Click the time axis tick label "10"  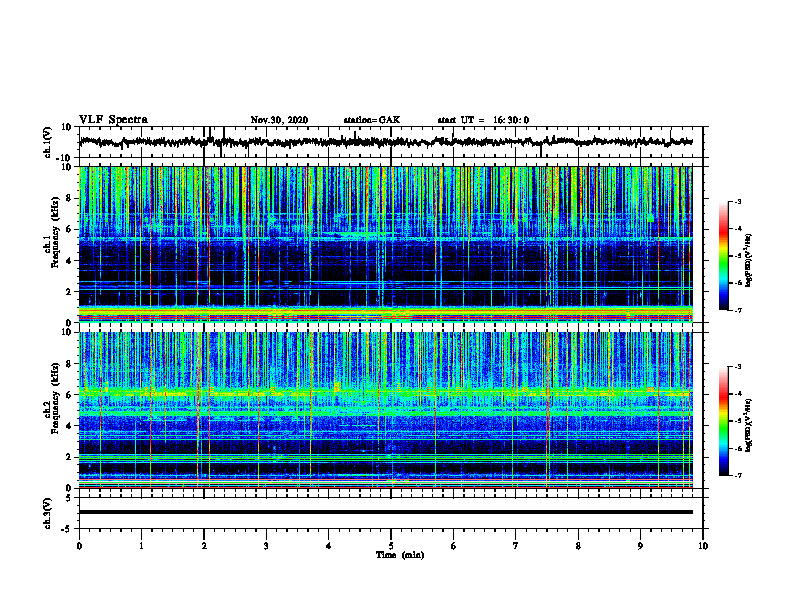pyautogui.click(x=703, y=546)
